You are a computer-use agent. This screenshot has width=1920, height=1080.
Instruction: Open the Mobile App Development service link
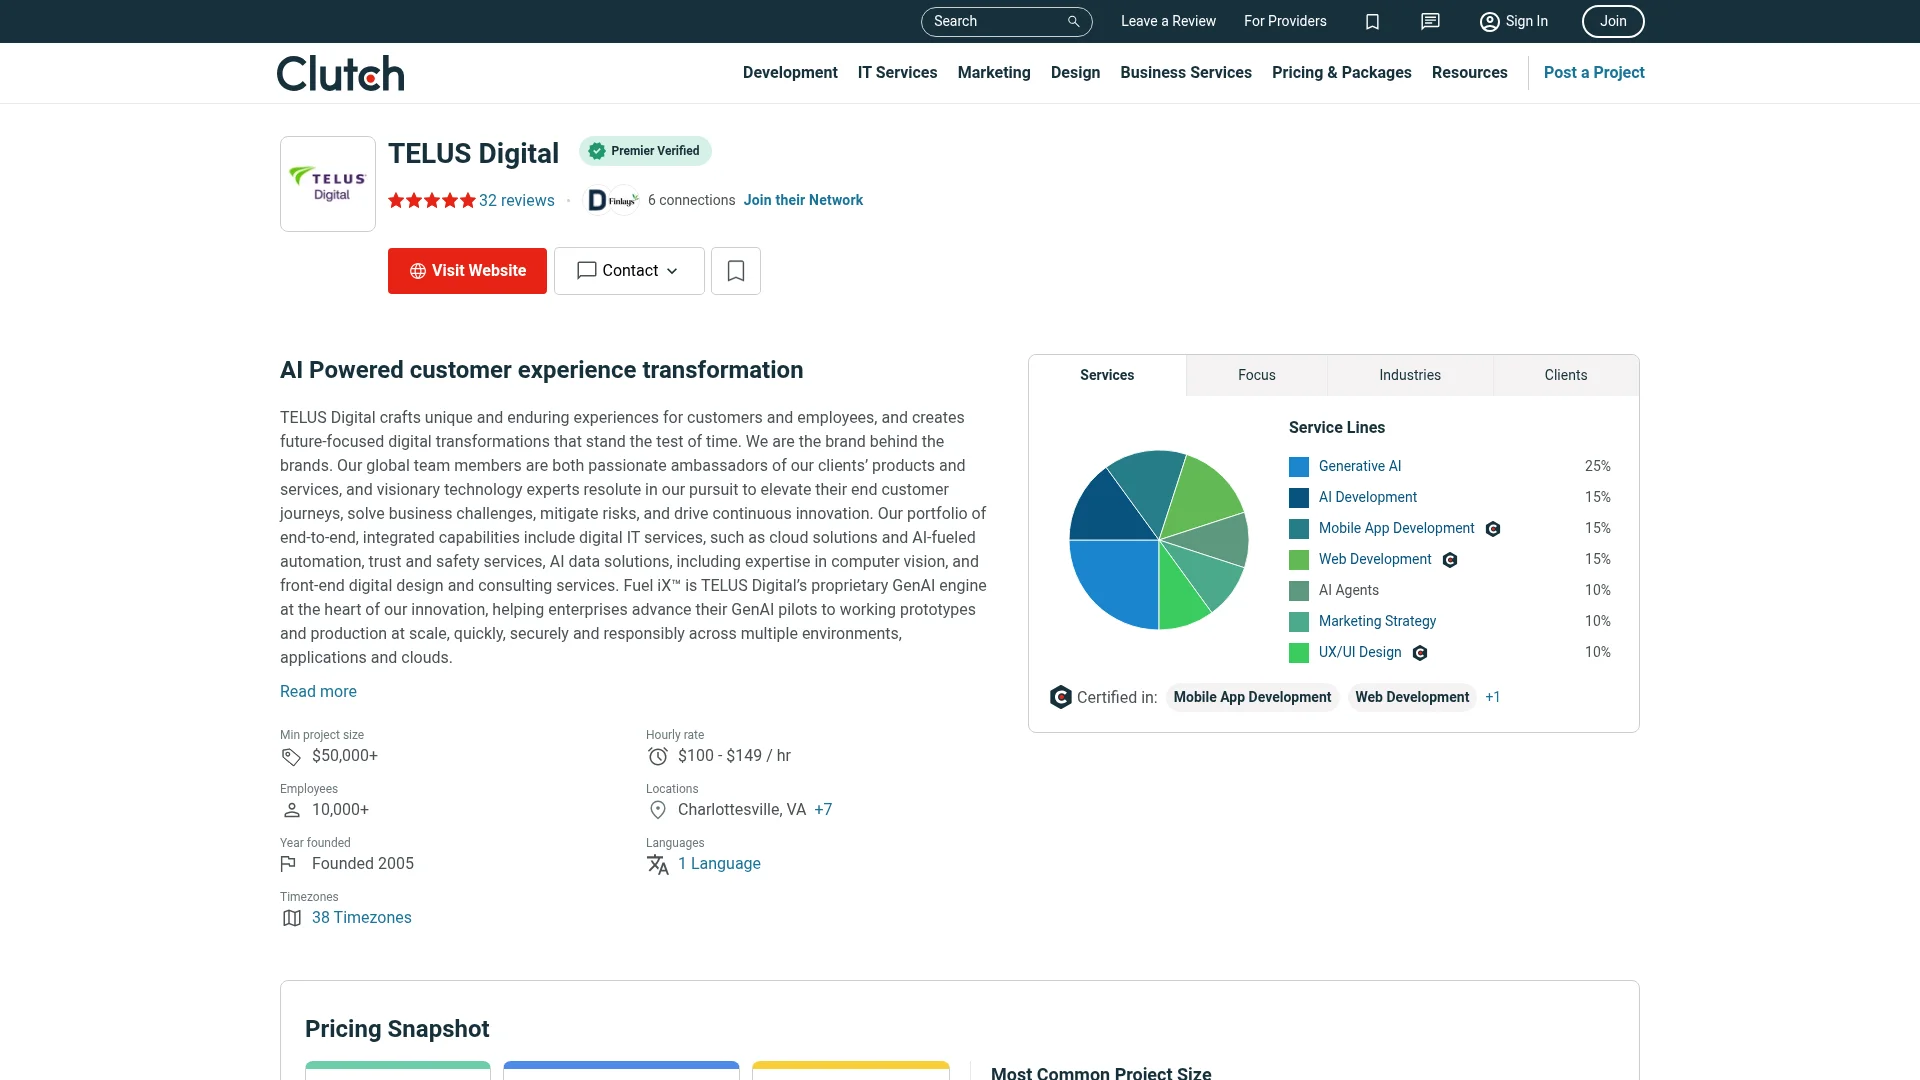[x=1396, y=529]
